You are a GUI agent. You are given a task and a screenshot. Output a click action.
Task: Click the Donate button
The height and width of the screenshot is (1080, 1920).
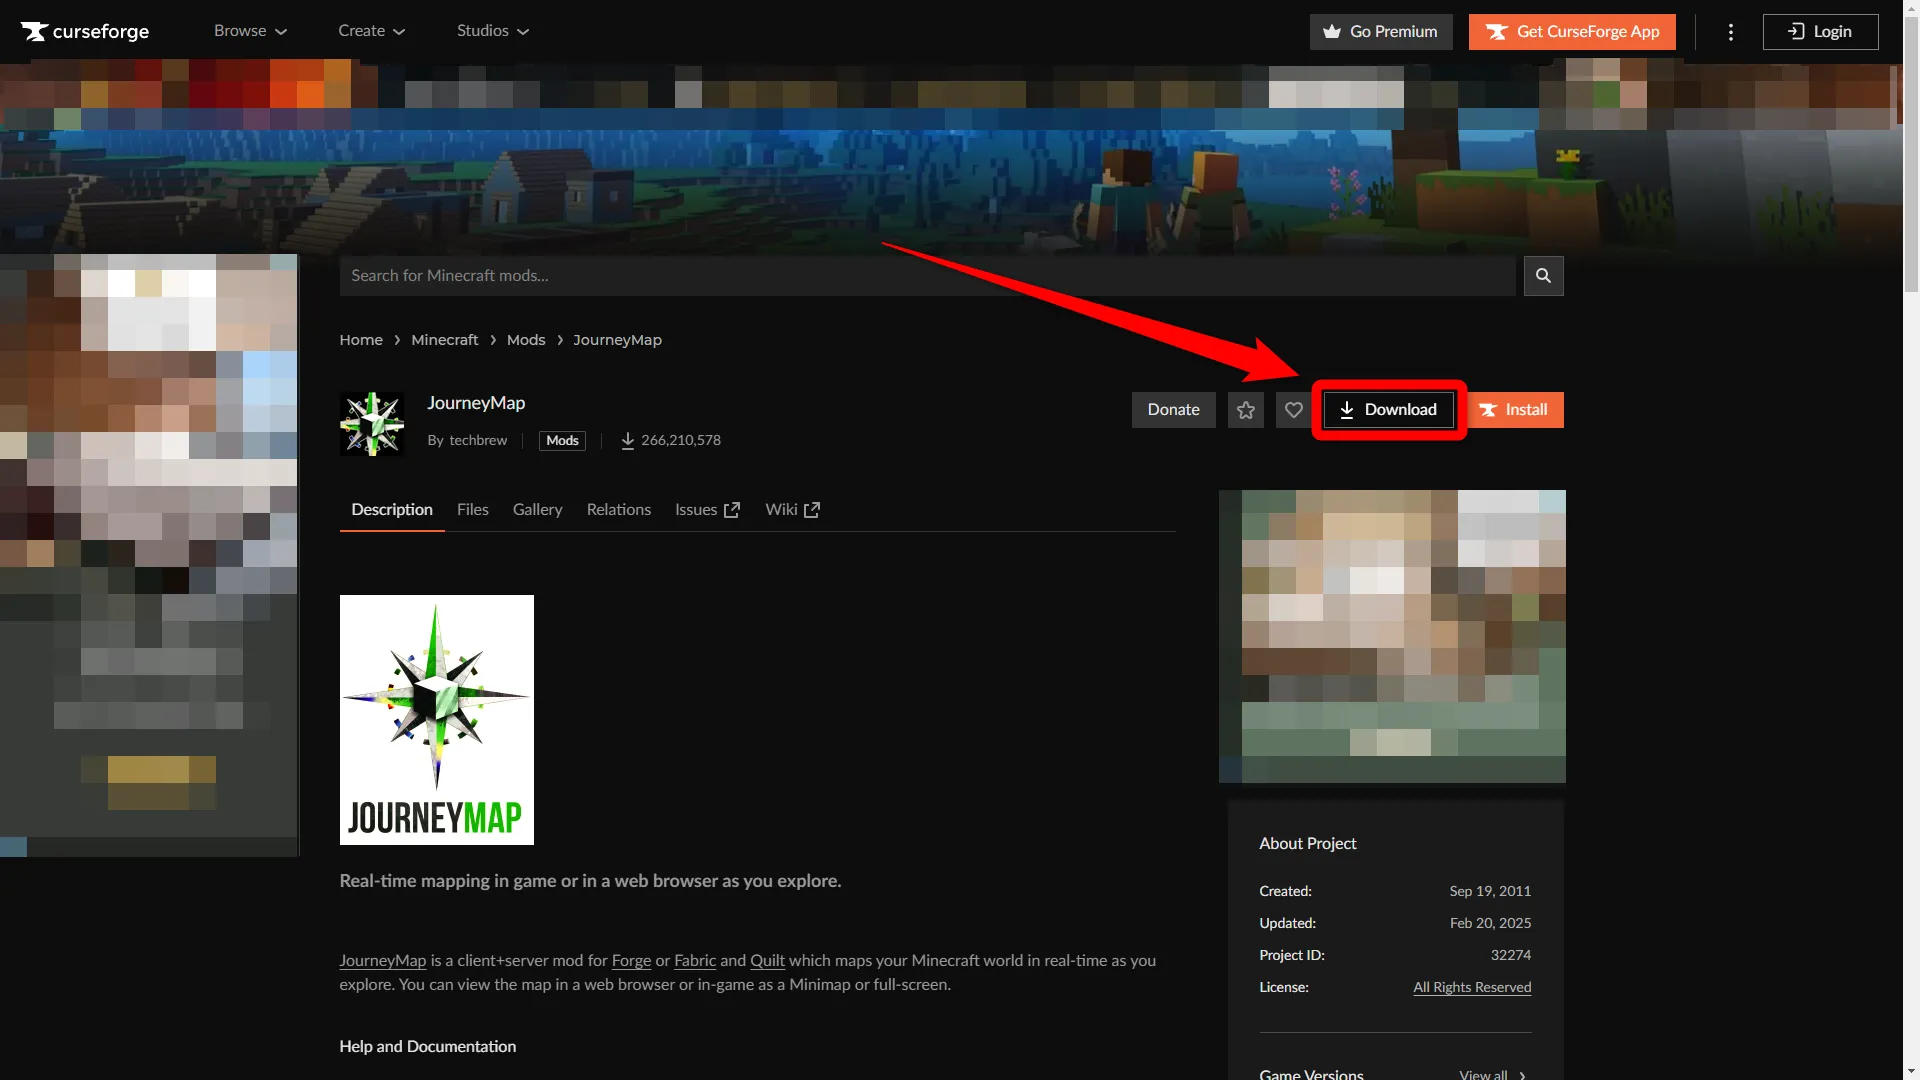1173,409
